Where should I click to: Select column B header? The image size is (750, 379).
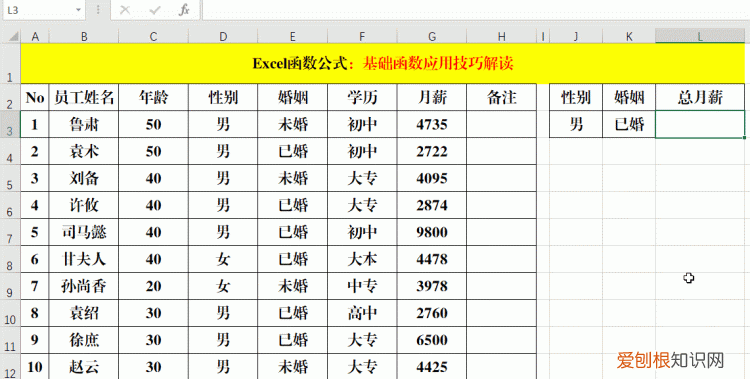coord(84,36)
